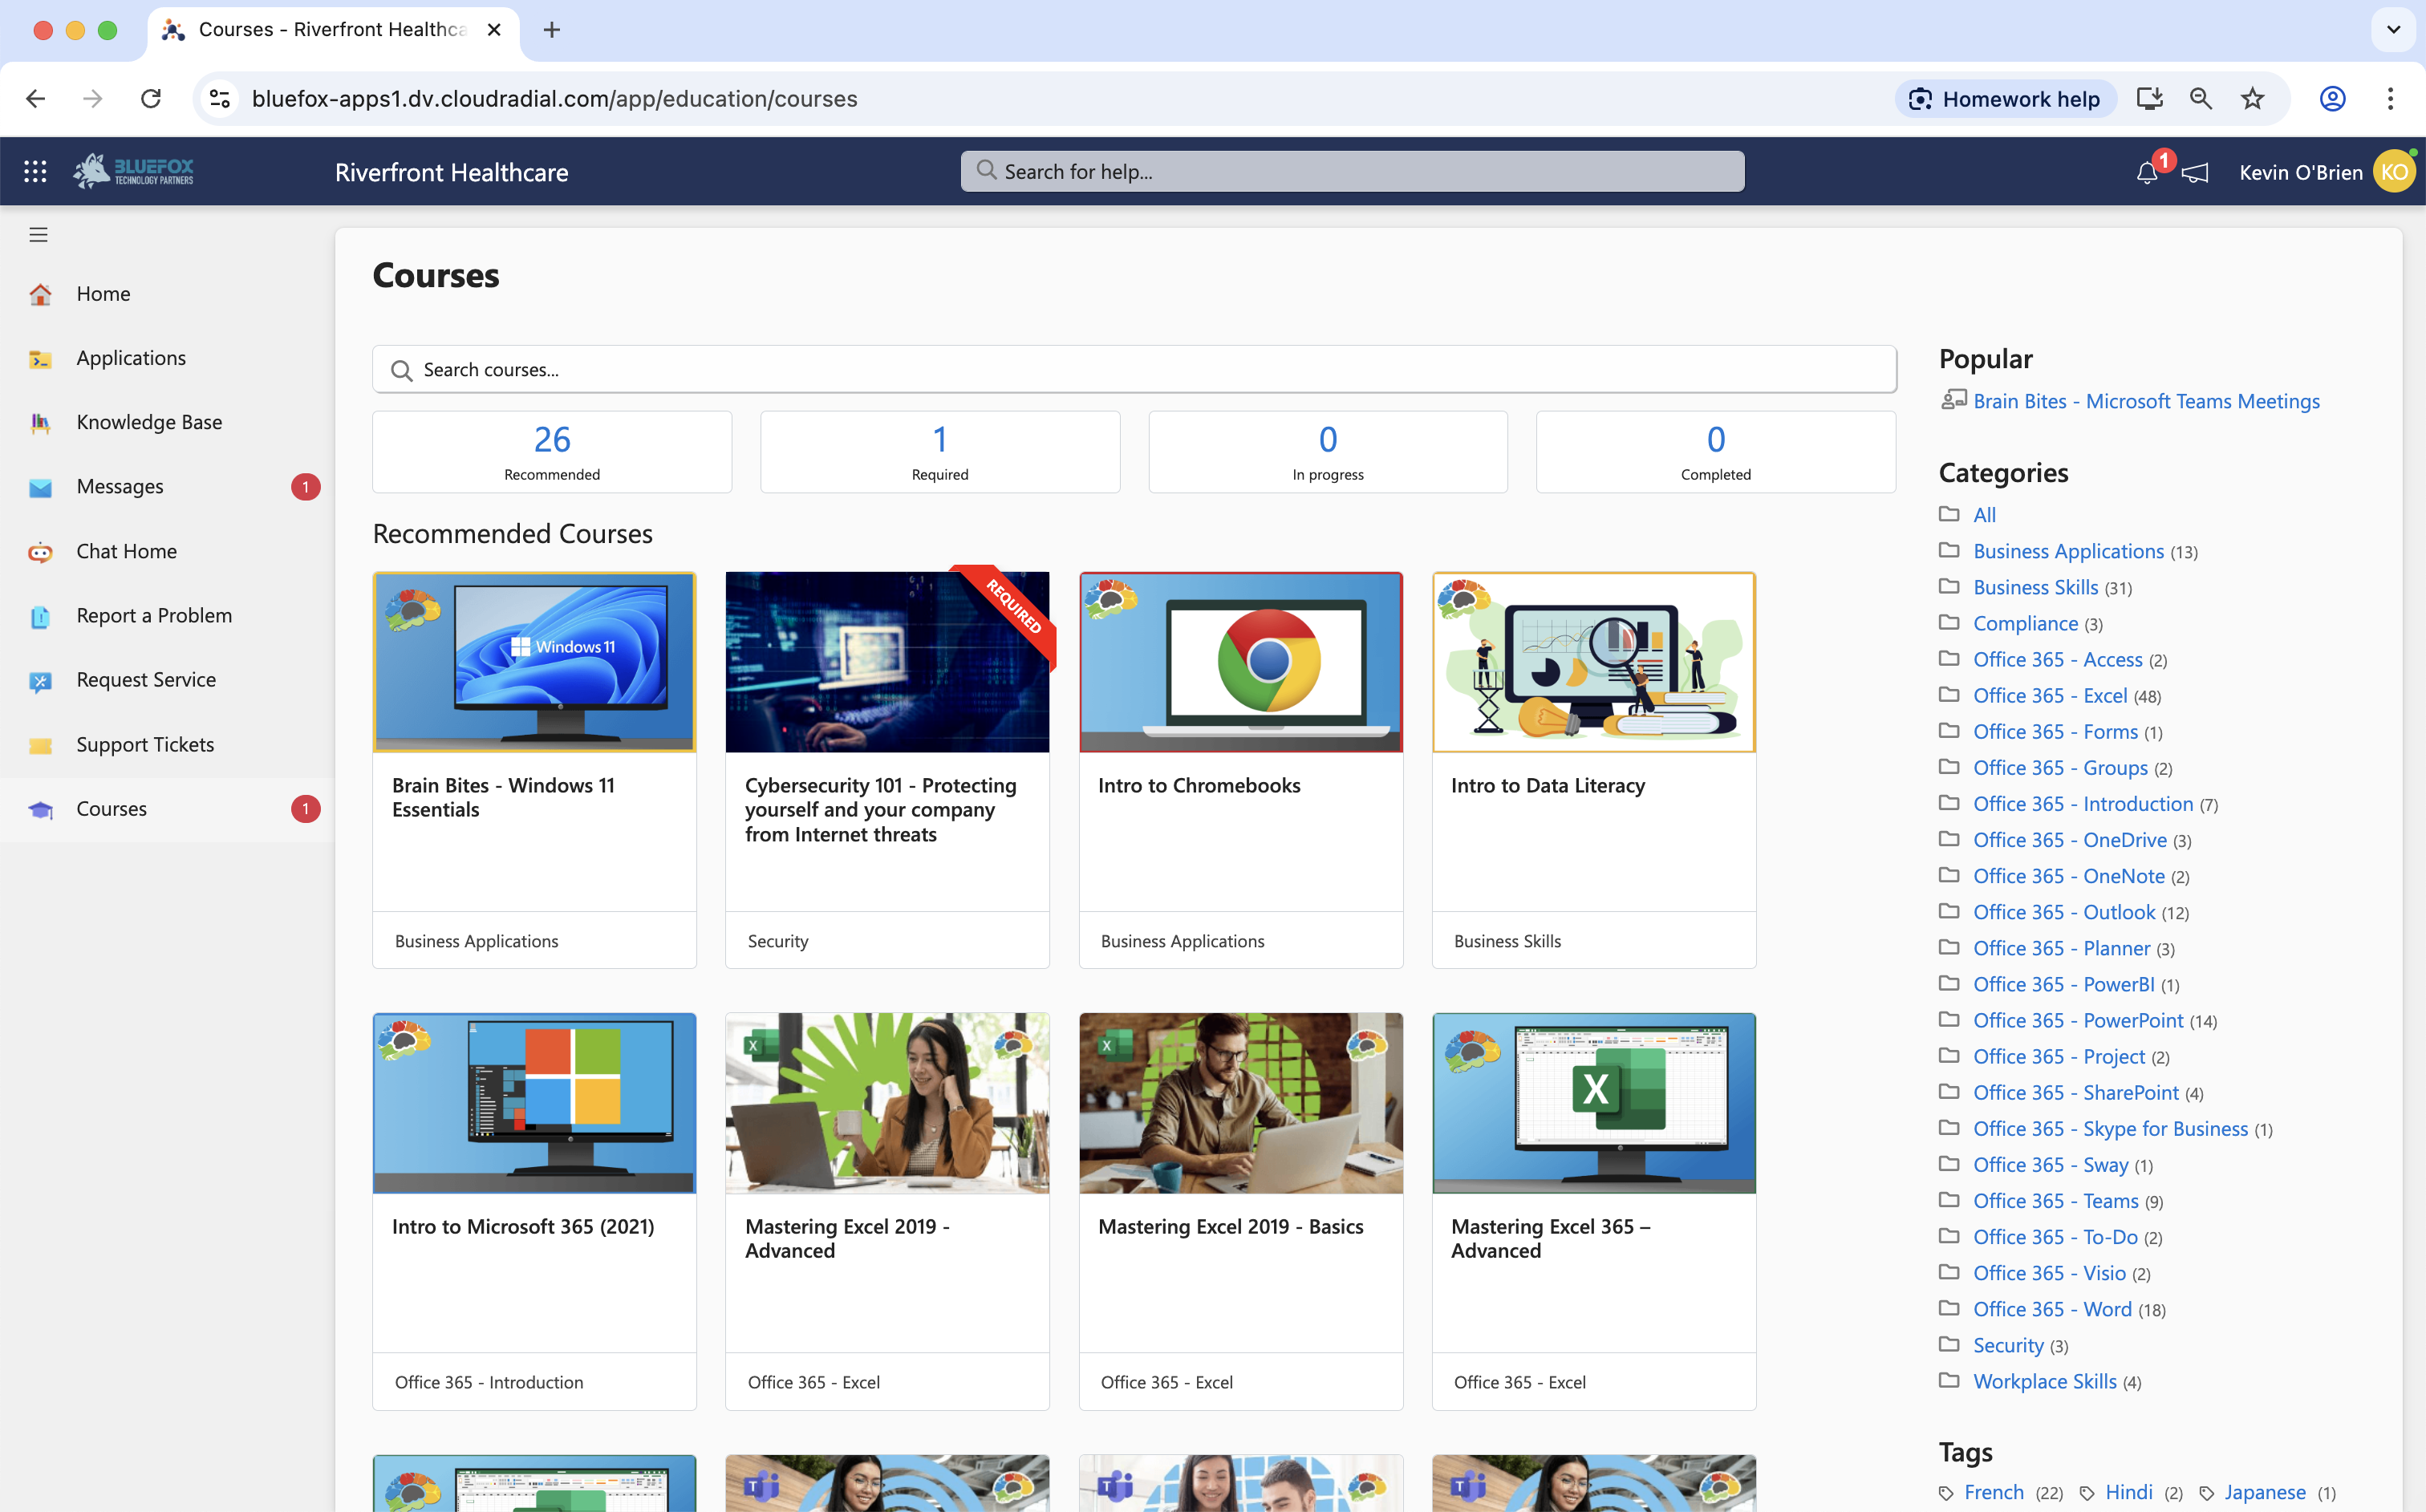Open Brain Bites Windows 11 Essentials thumbnail
Viewport: 2426px width, 1512px height.
click(x=534, y=662)
